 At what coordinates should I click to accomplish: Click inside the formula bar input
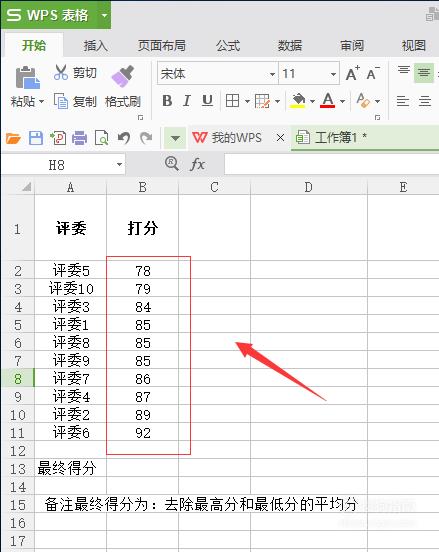pos(331,164)
